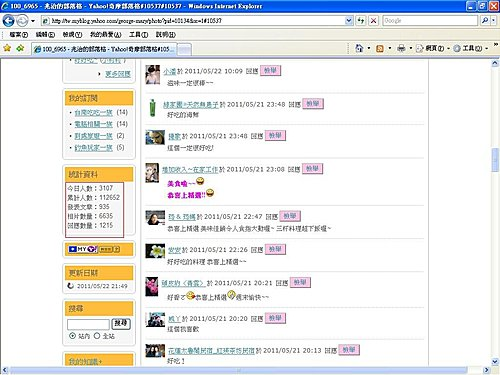The image size is (500, 375).
Task: Refresh the page with the green arrows icon
Action: tap(361, 21)
